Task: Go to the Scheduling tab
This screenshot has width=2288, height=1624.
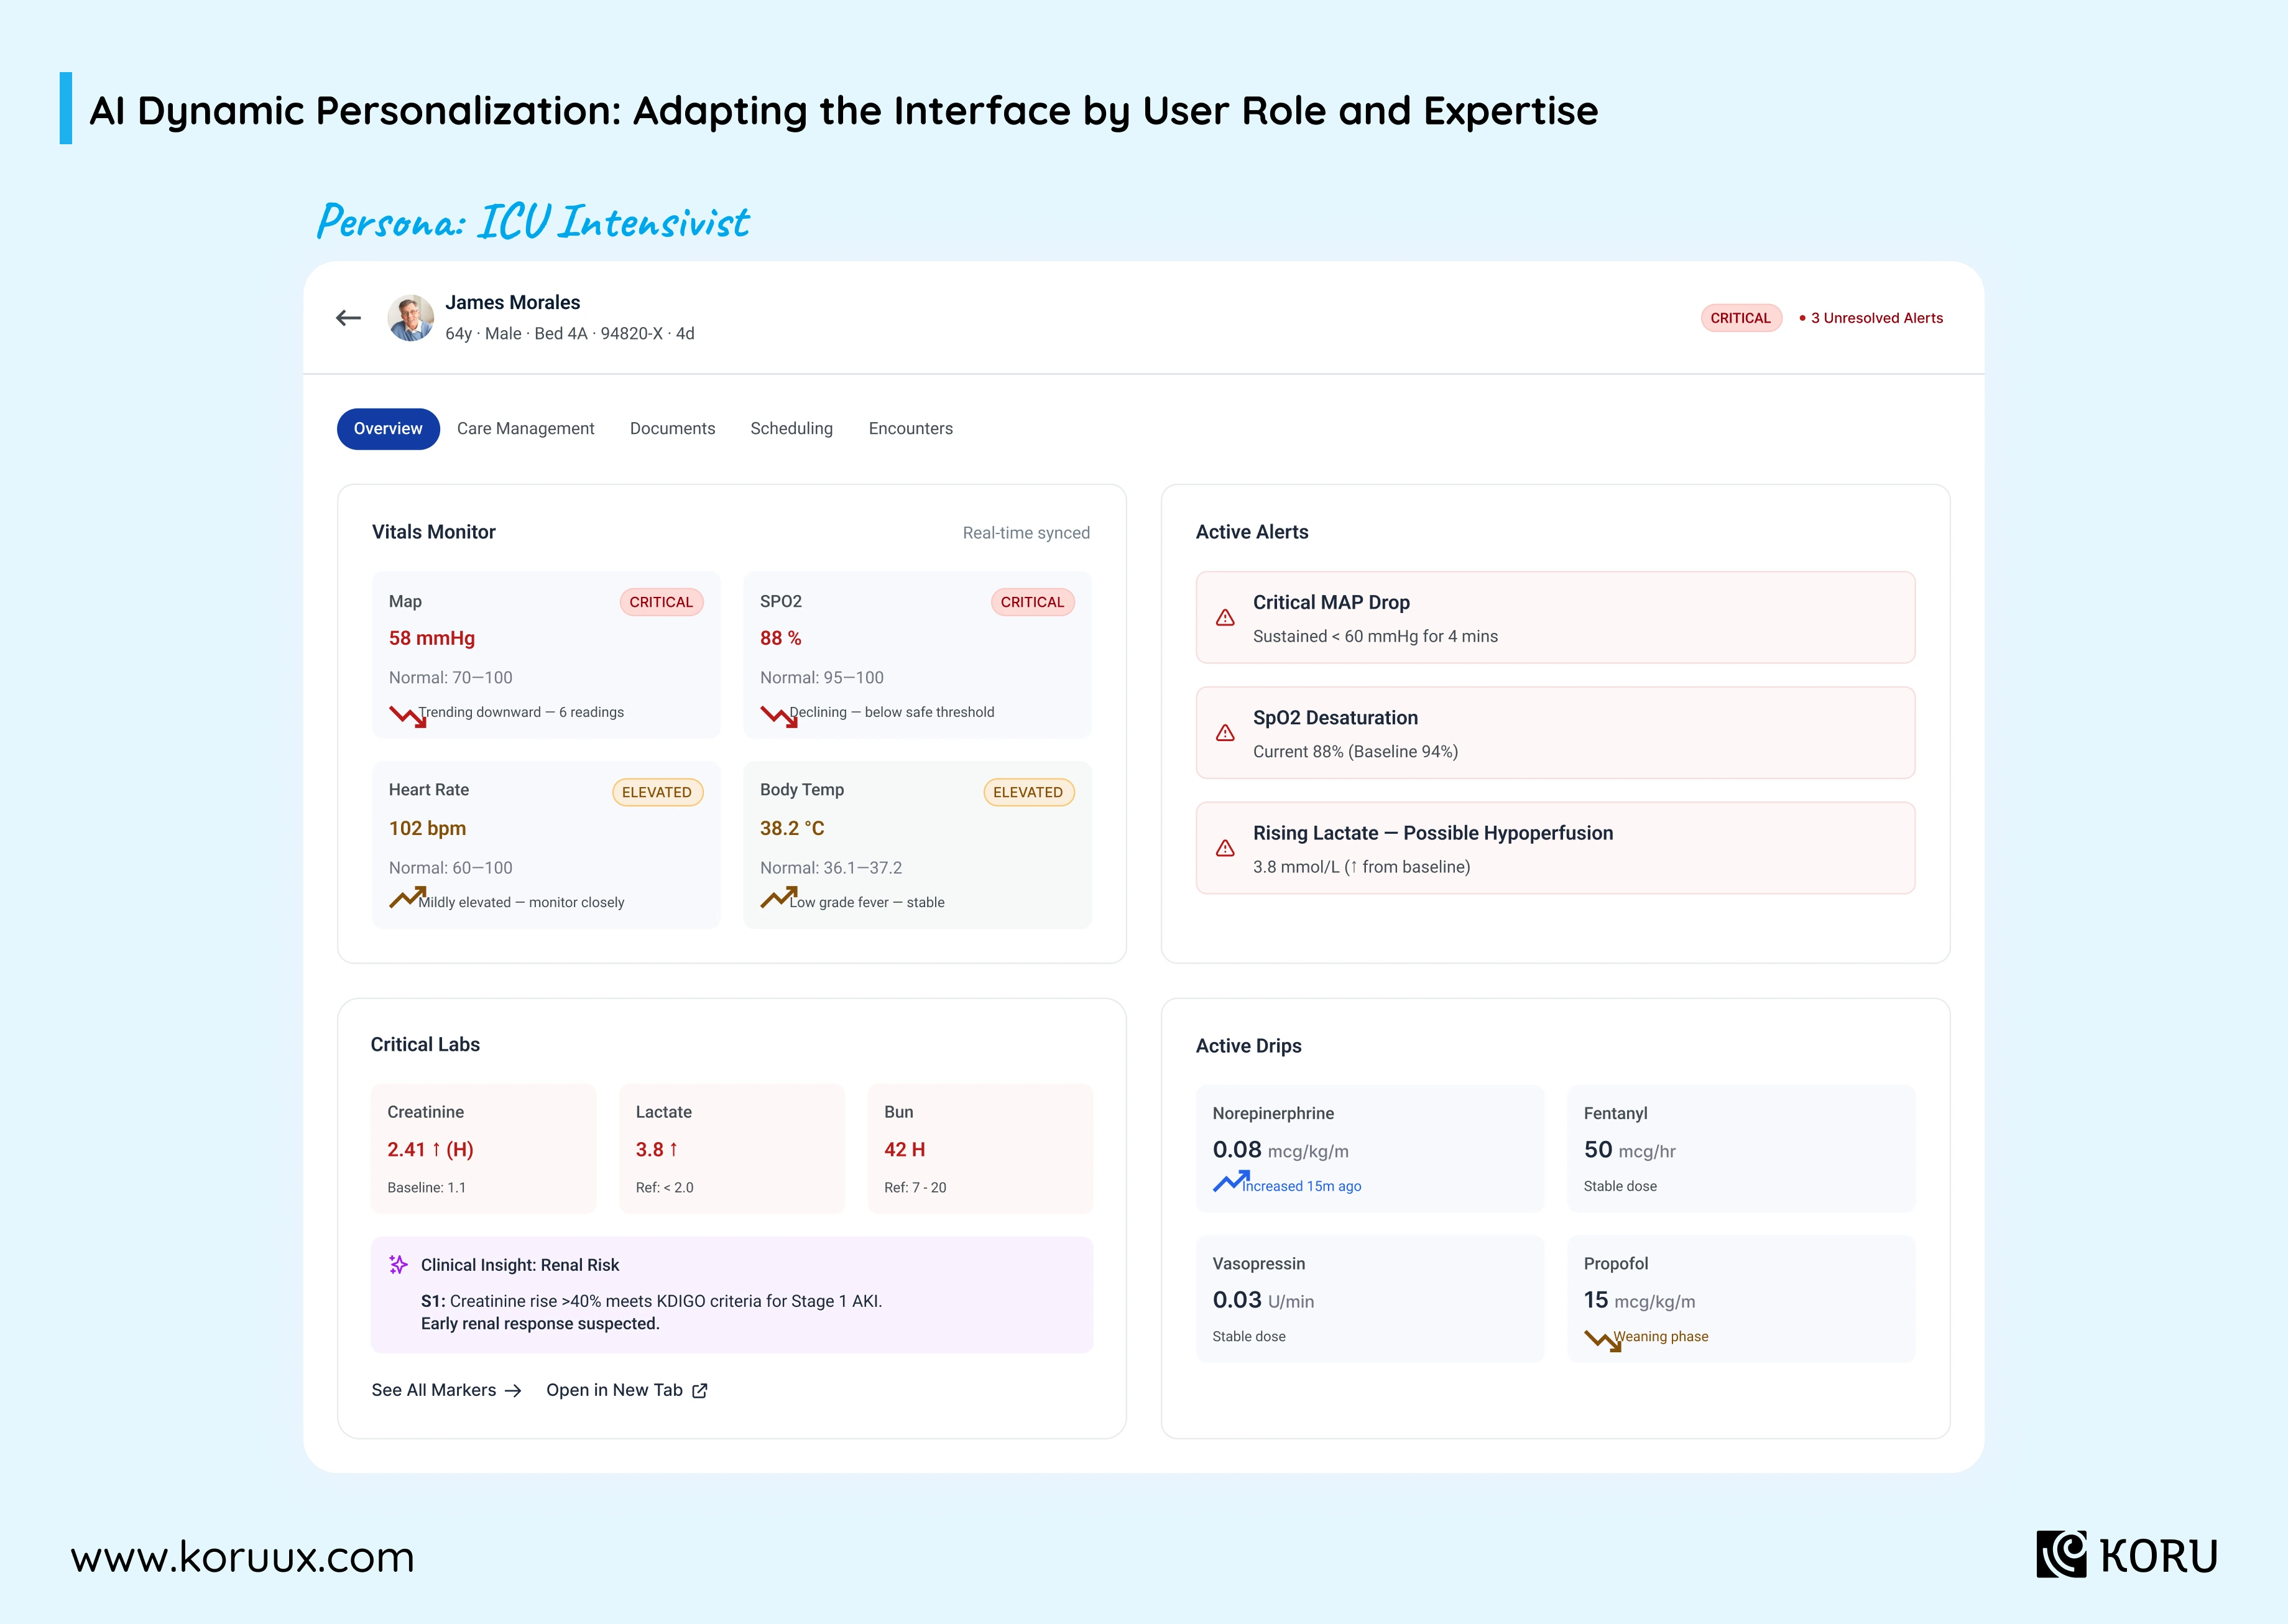Action: [791, 429]
